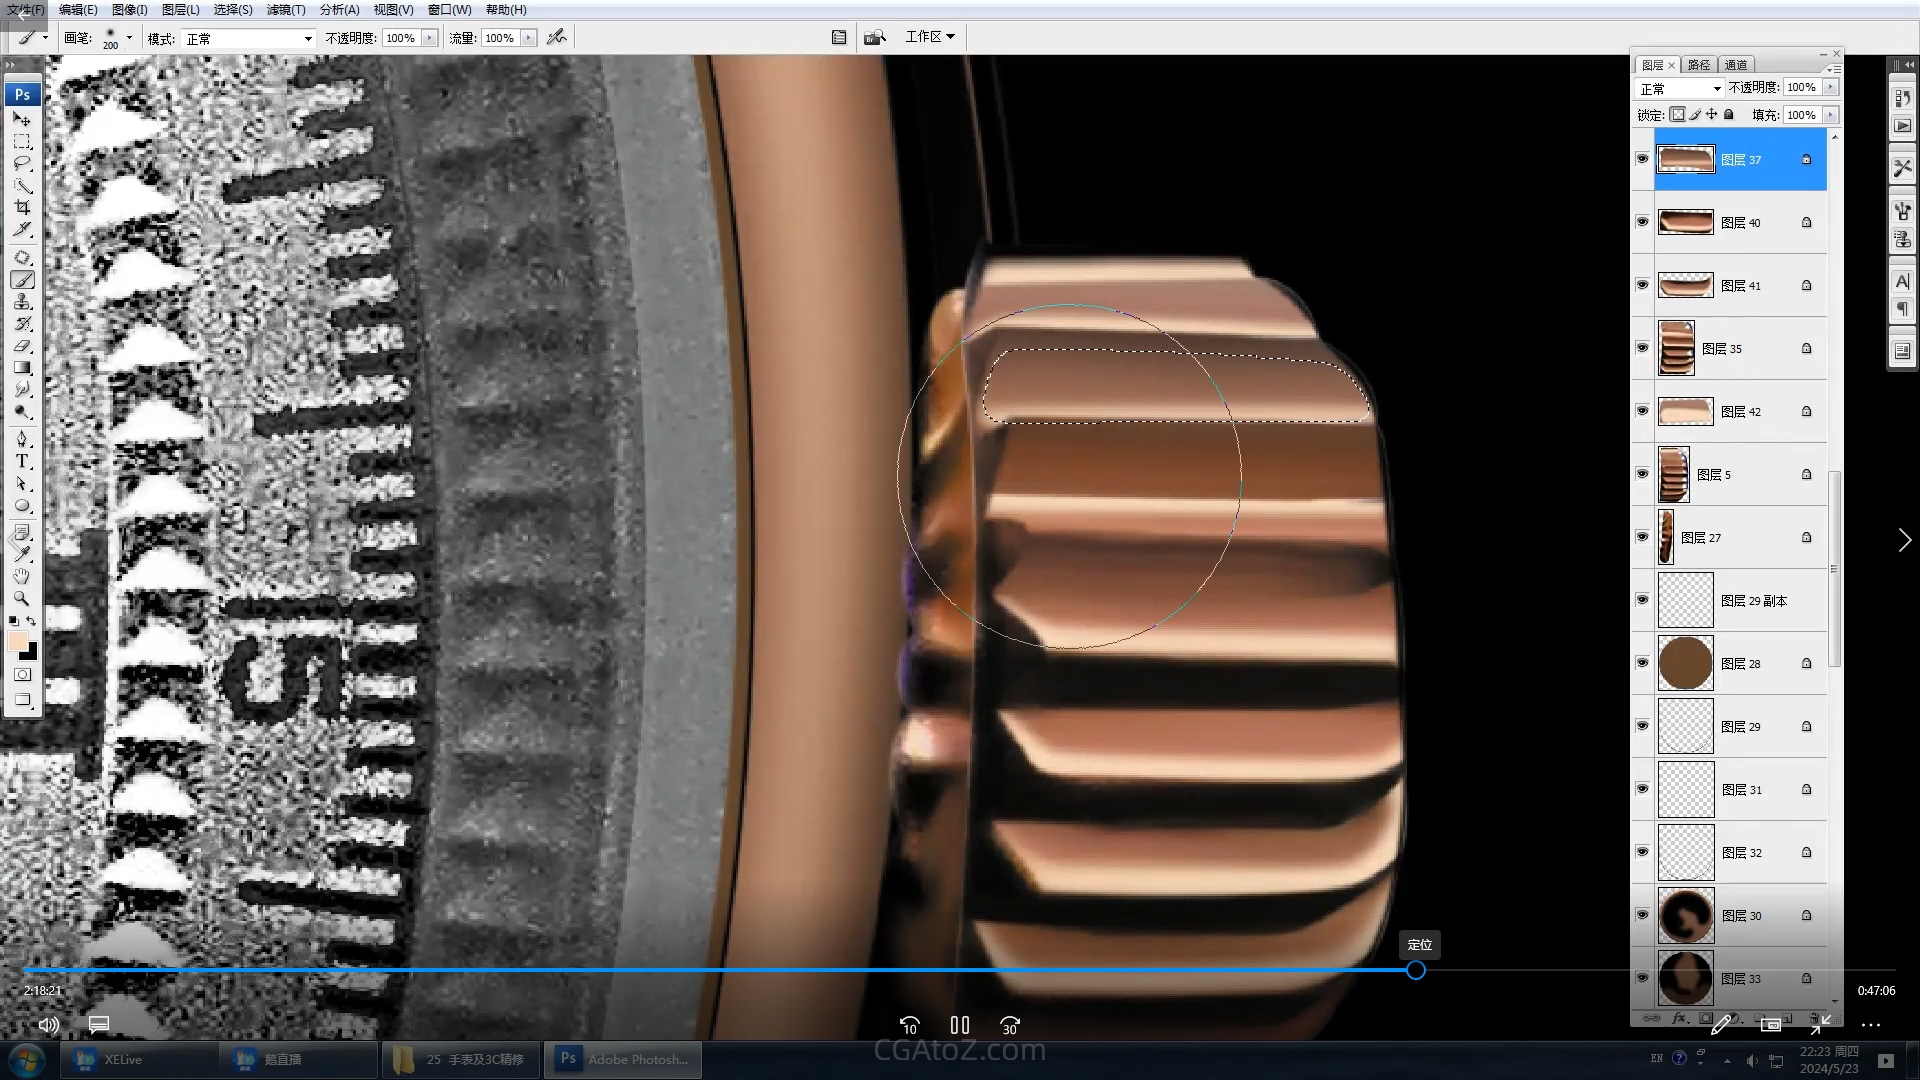Select layer 42 thumbnail

(x=1685, y=411)
